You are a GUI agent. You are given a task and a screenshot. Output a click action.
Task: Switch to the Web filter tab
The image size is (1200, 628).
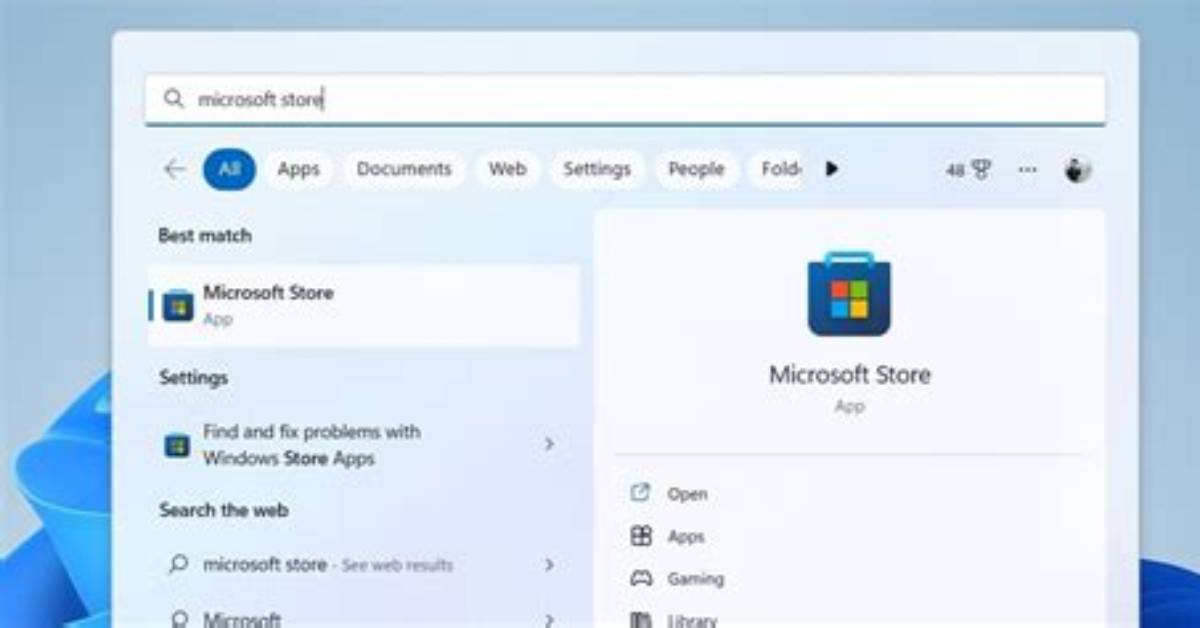coord(507,169)
